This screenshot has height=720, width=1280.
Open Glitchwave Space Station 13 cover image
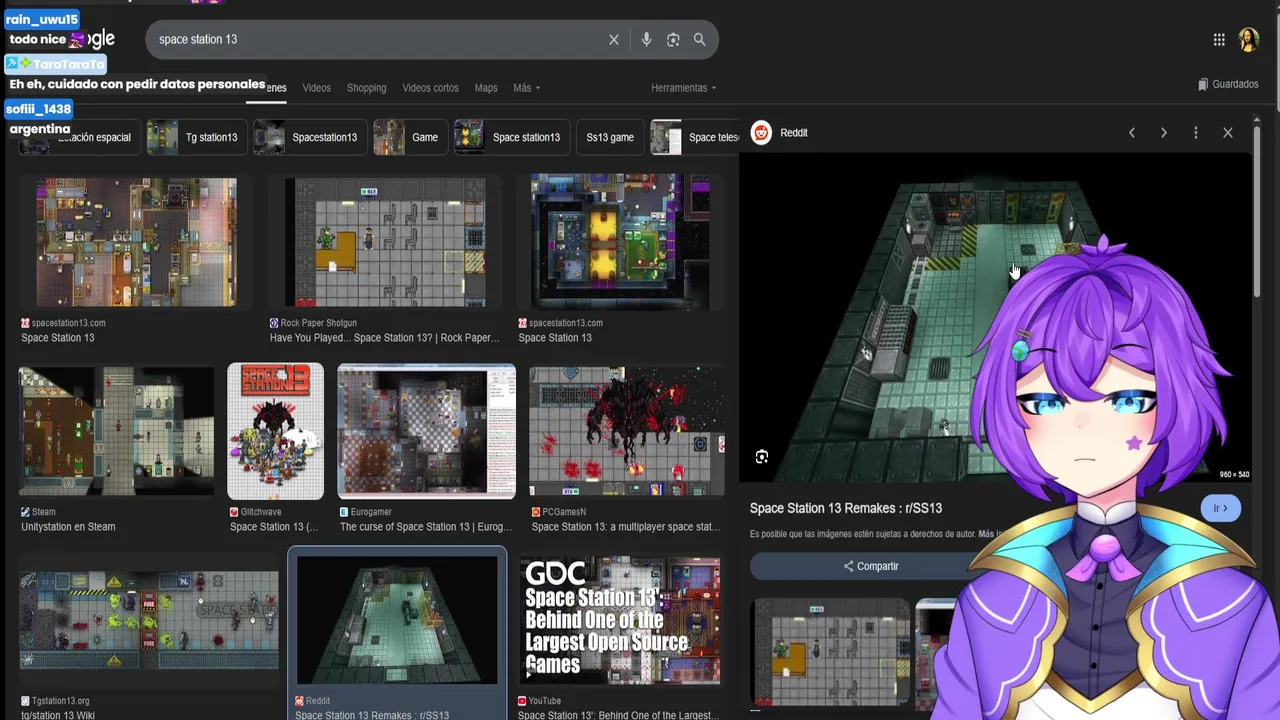click(x=275, y=431)
